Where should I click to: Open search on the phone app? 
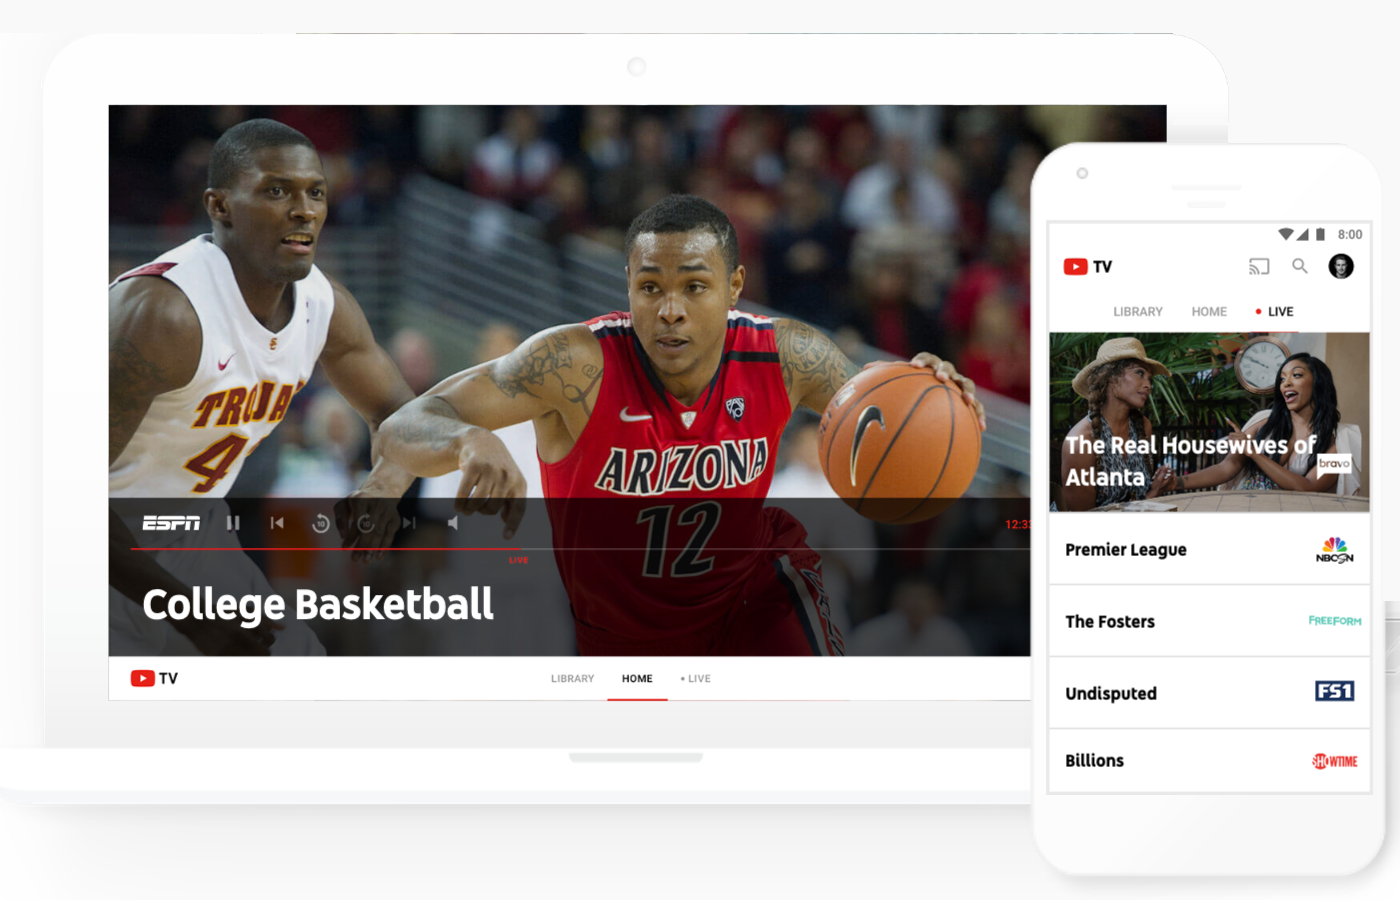tap(1300, 266)
